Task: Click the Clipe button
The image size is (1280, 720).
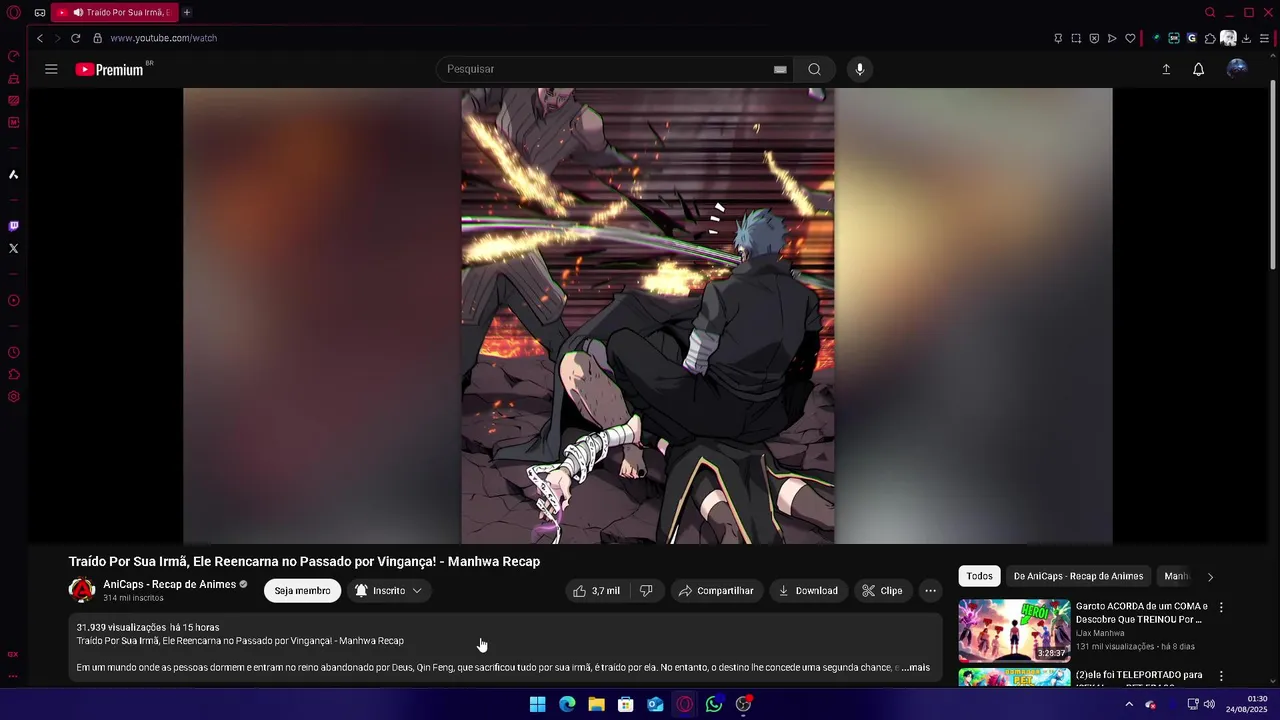Action: tap(882, 591)
